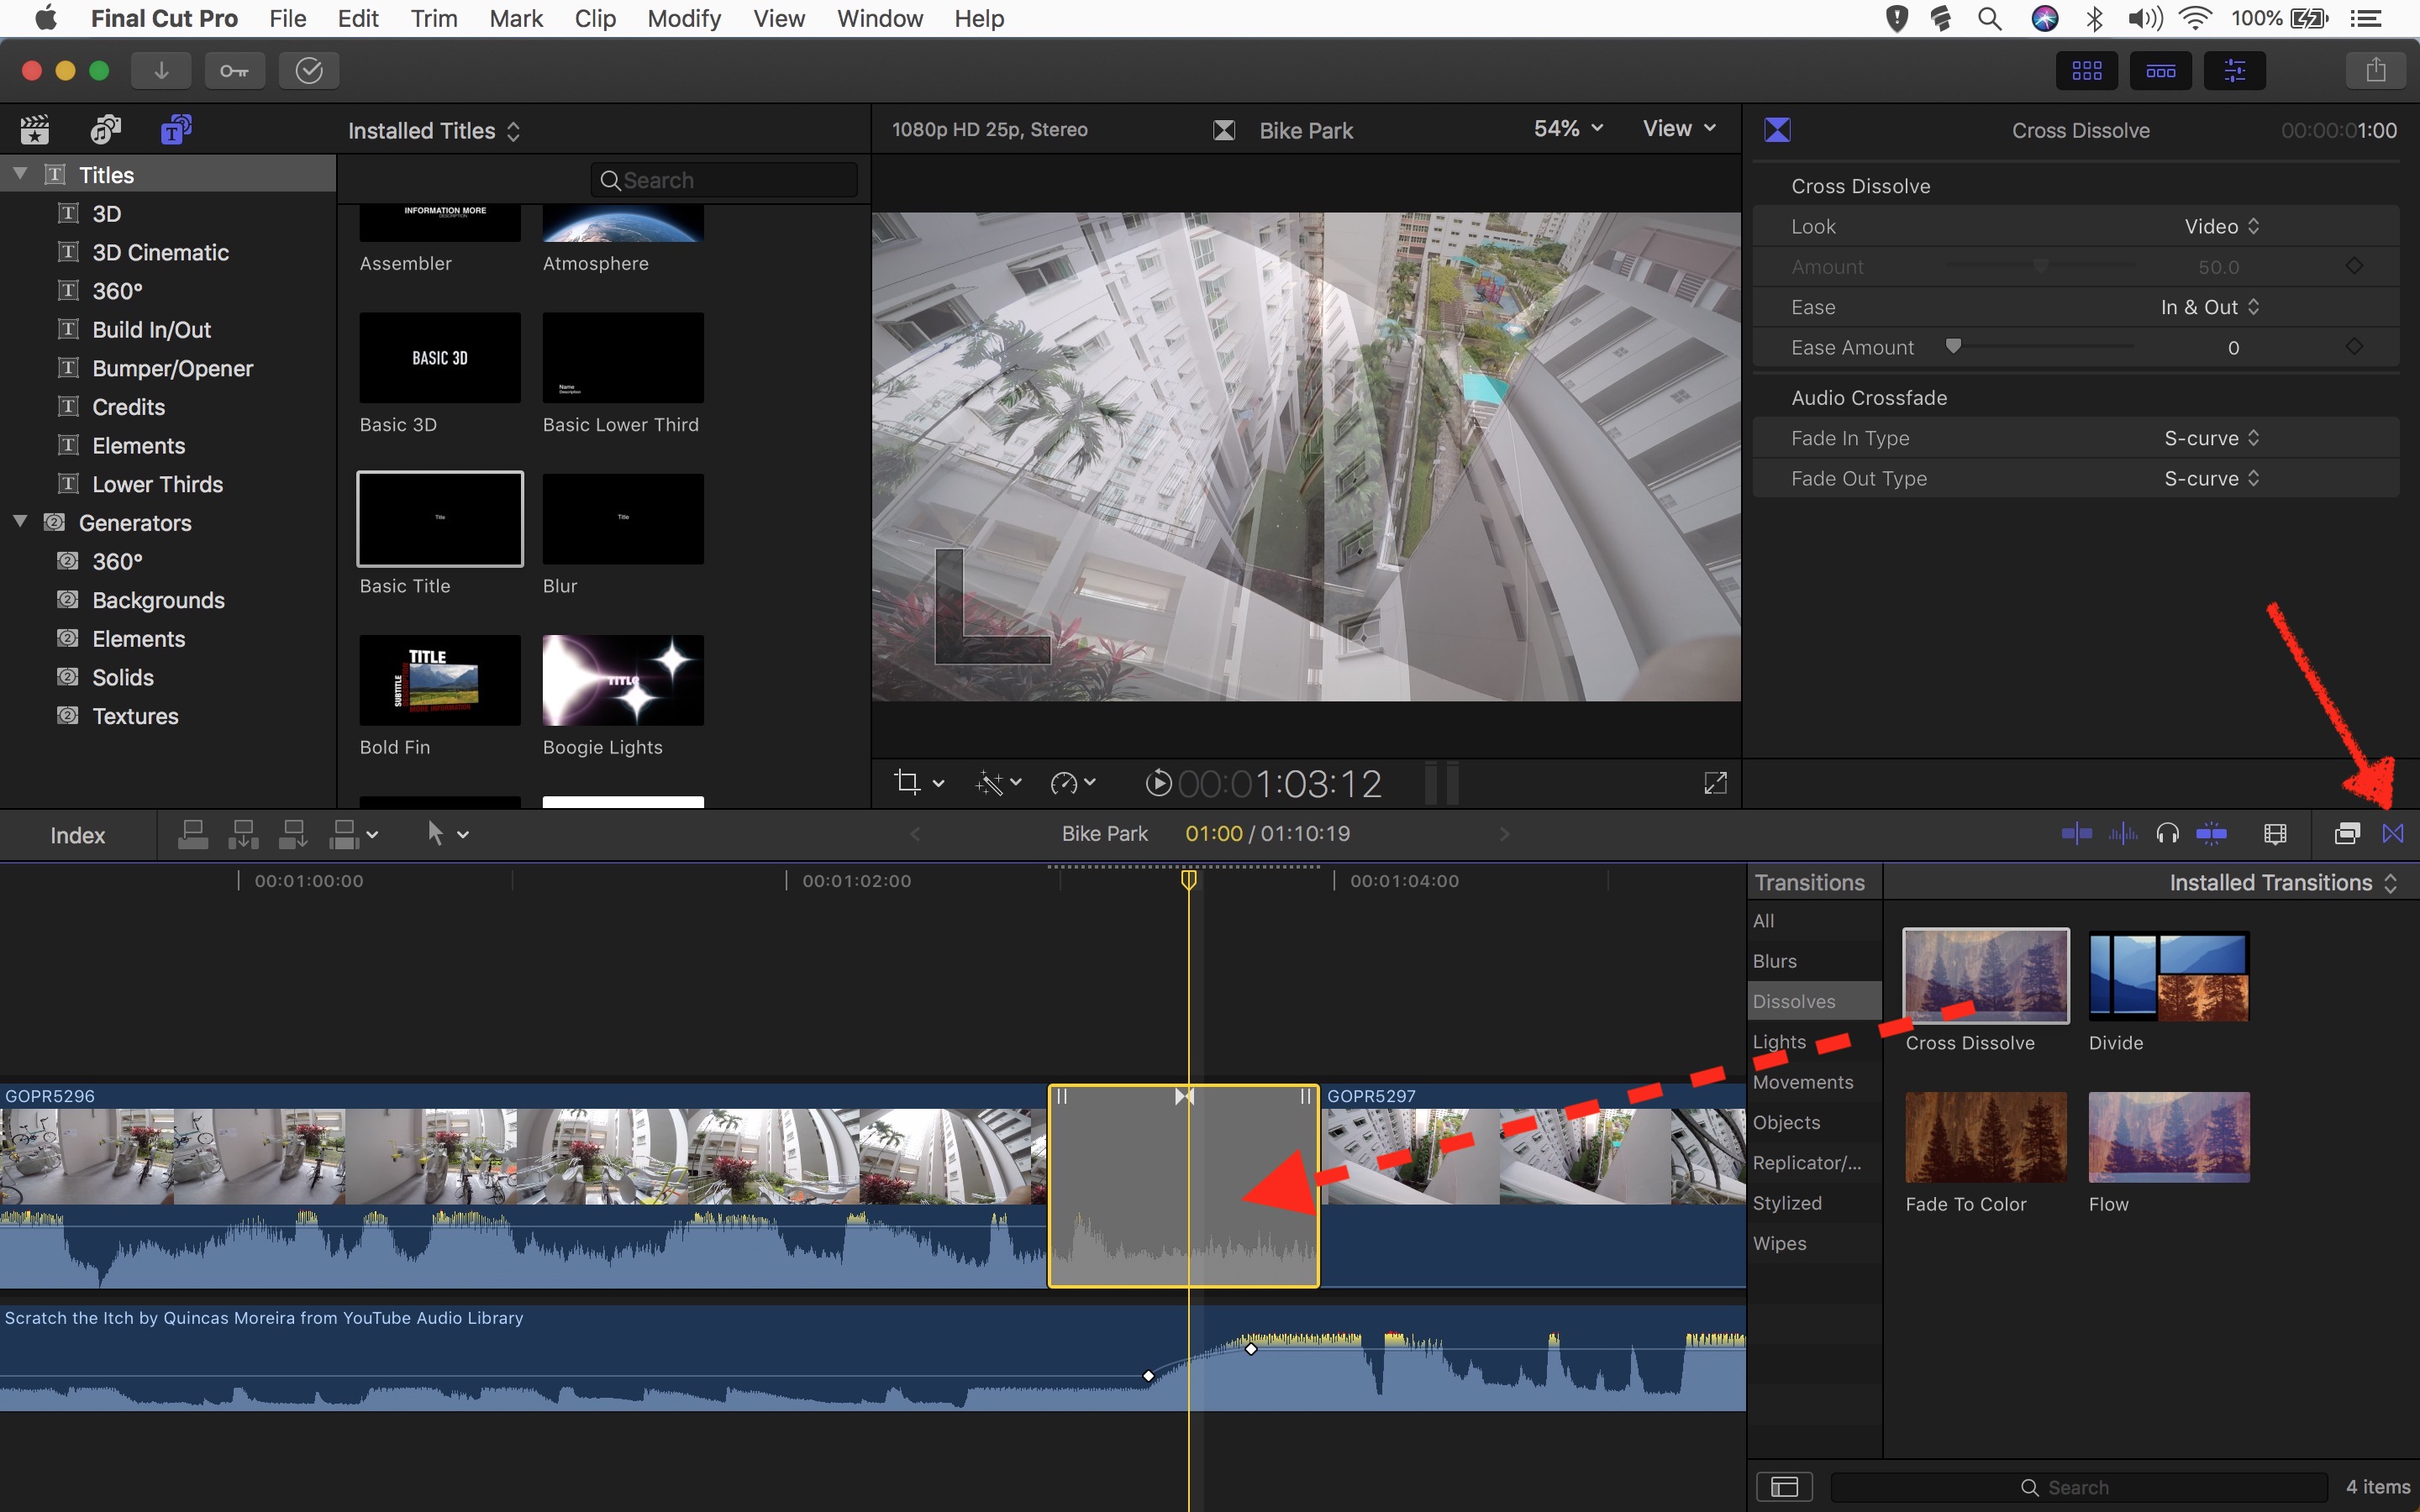Open the Modify menu
Screen dimensions: 2420x1512
coord(684,18)
